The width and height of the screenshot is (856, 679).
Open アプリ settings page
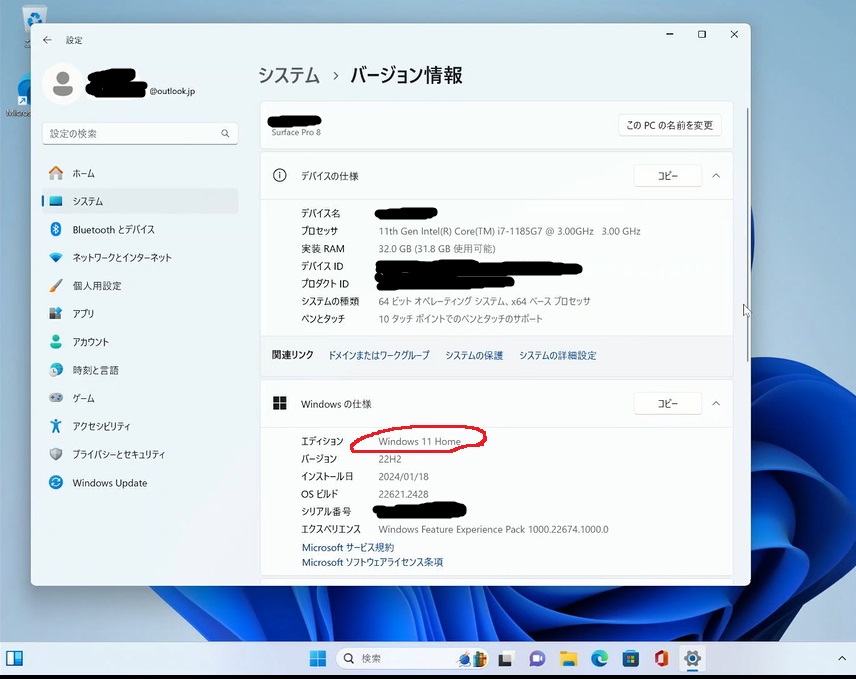pos(140,313)
